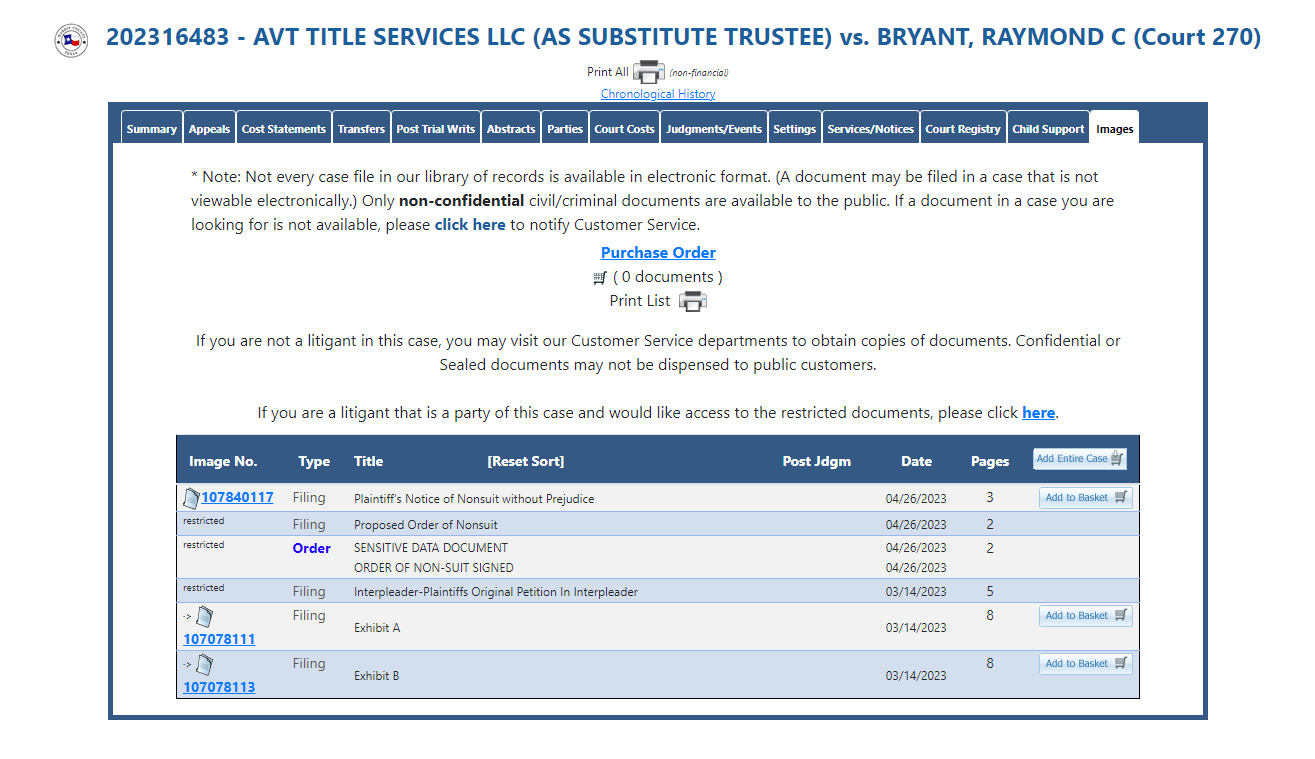The width and height of the screenshot is (1315, 759).
Task: Click 'SENSITIVE DATA DOCUMENT' text
Action: 431,548
